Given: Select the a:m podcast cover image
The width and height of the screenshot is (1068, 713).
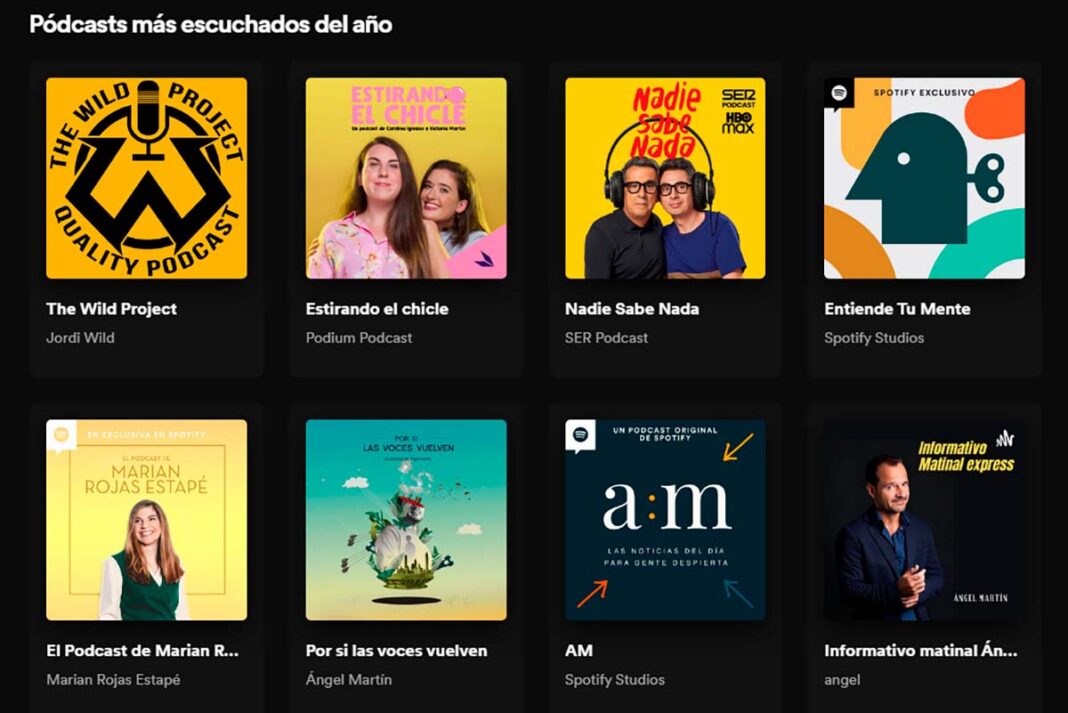Looking at the screenshot, I should pyautogui.click(x=665, y=520).
